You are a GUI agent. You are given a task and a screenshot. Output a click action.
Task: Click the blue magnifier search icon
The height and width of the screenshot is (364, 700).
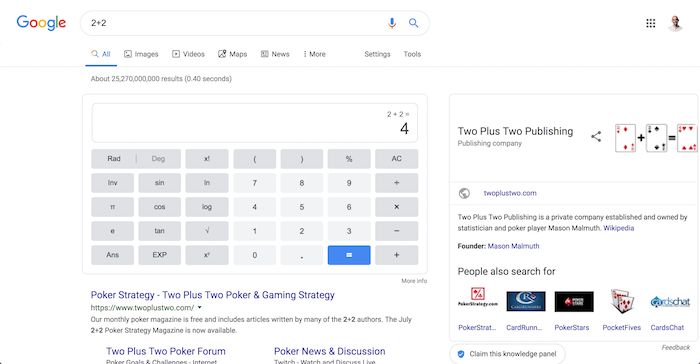[x=413, y=23]
